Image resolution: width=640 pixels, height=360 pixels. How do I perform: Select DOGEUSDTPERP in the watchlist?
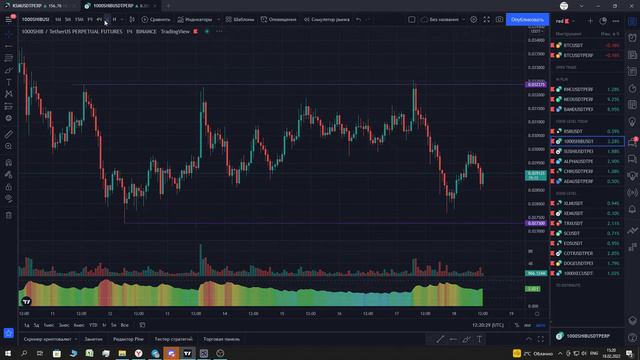[x=587, y=263]
